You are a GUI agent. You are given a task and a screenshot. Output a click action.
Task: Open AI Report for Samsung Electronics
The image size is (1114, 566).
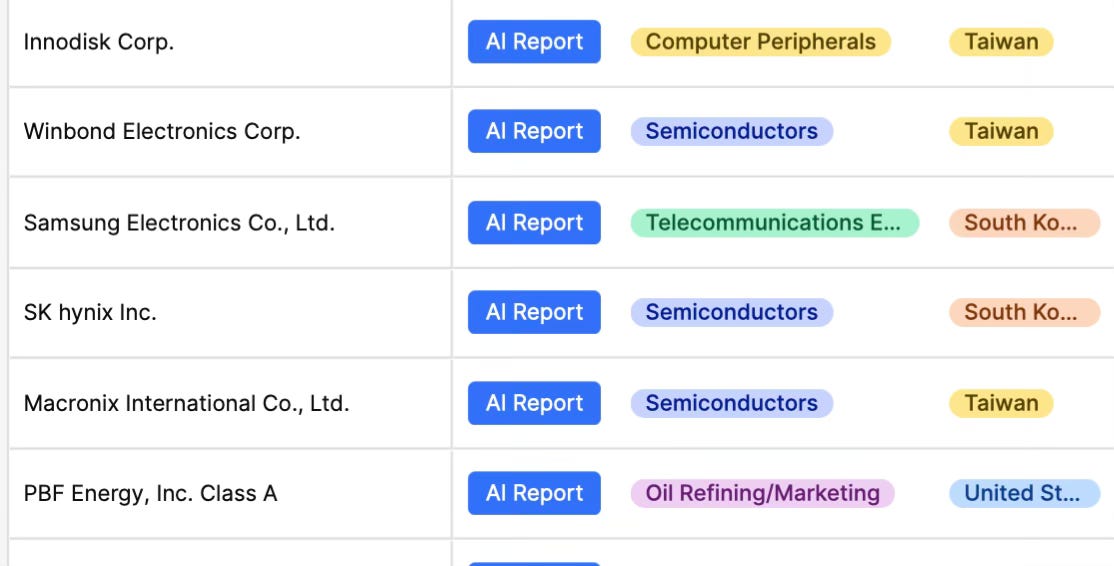pos(534,223)
